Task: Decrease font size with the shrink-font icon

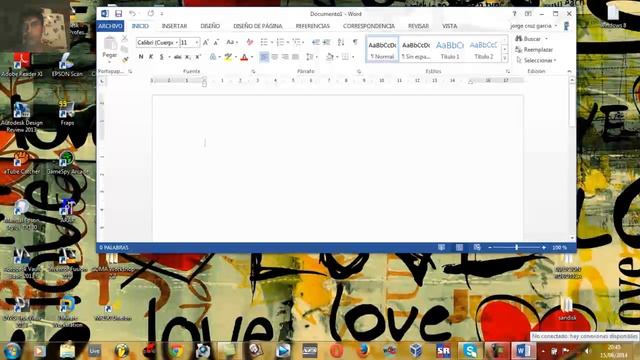Action: (216, 42)
